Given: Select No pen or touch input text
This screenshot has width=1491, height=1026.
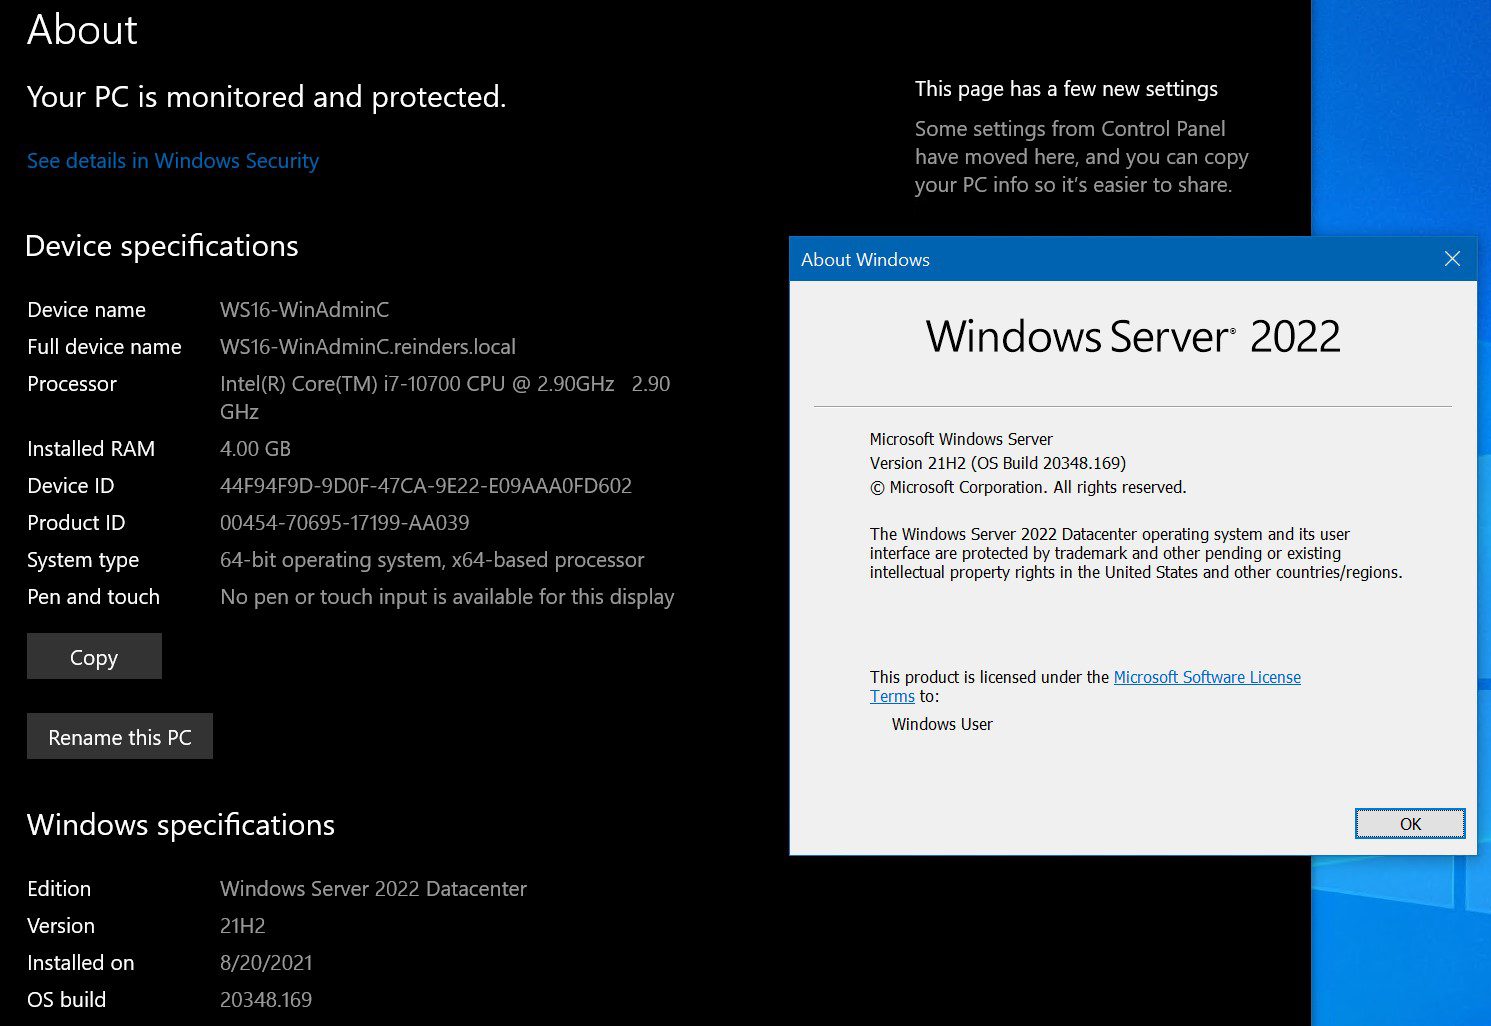Looking at the screenshot, I should tap(447, 597).
